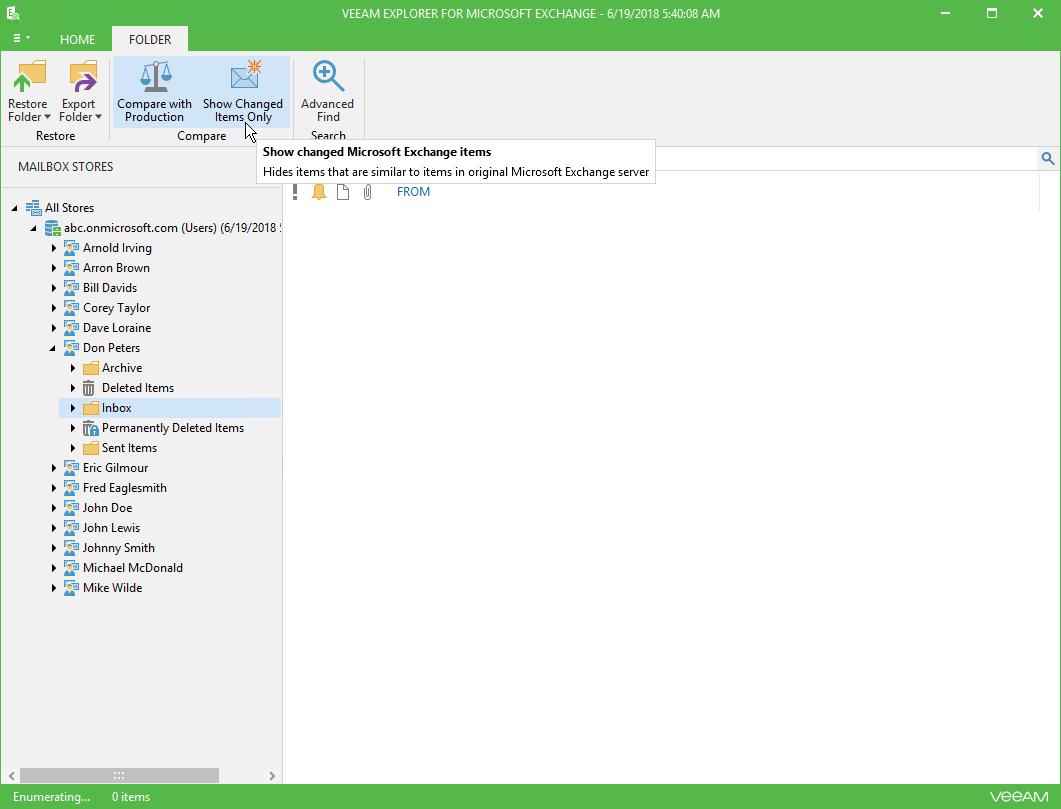Open Restore Folder dropdown arrow
The image size is (1061, 809).
47,117
